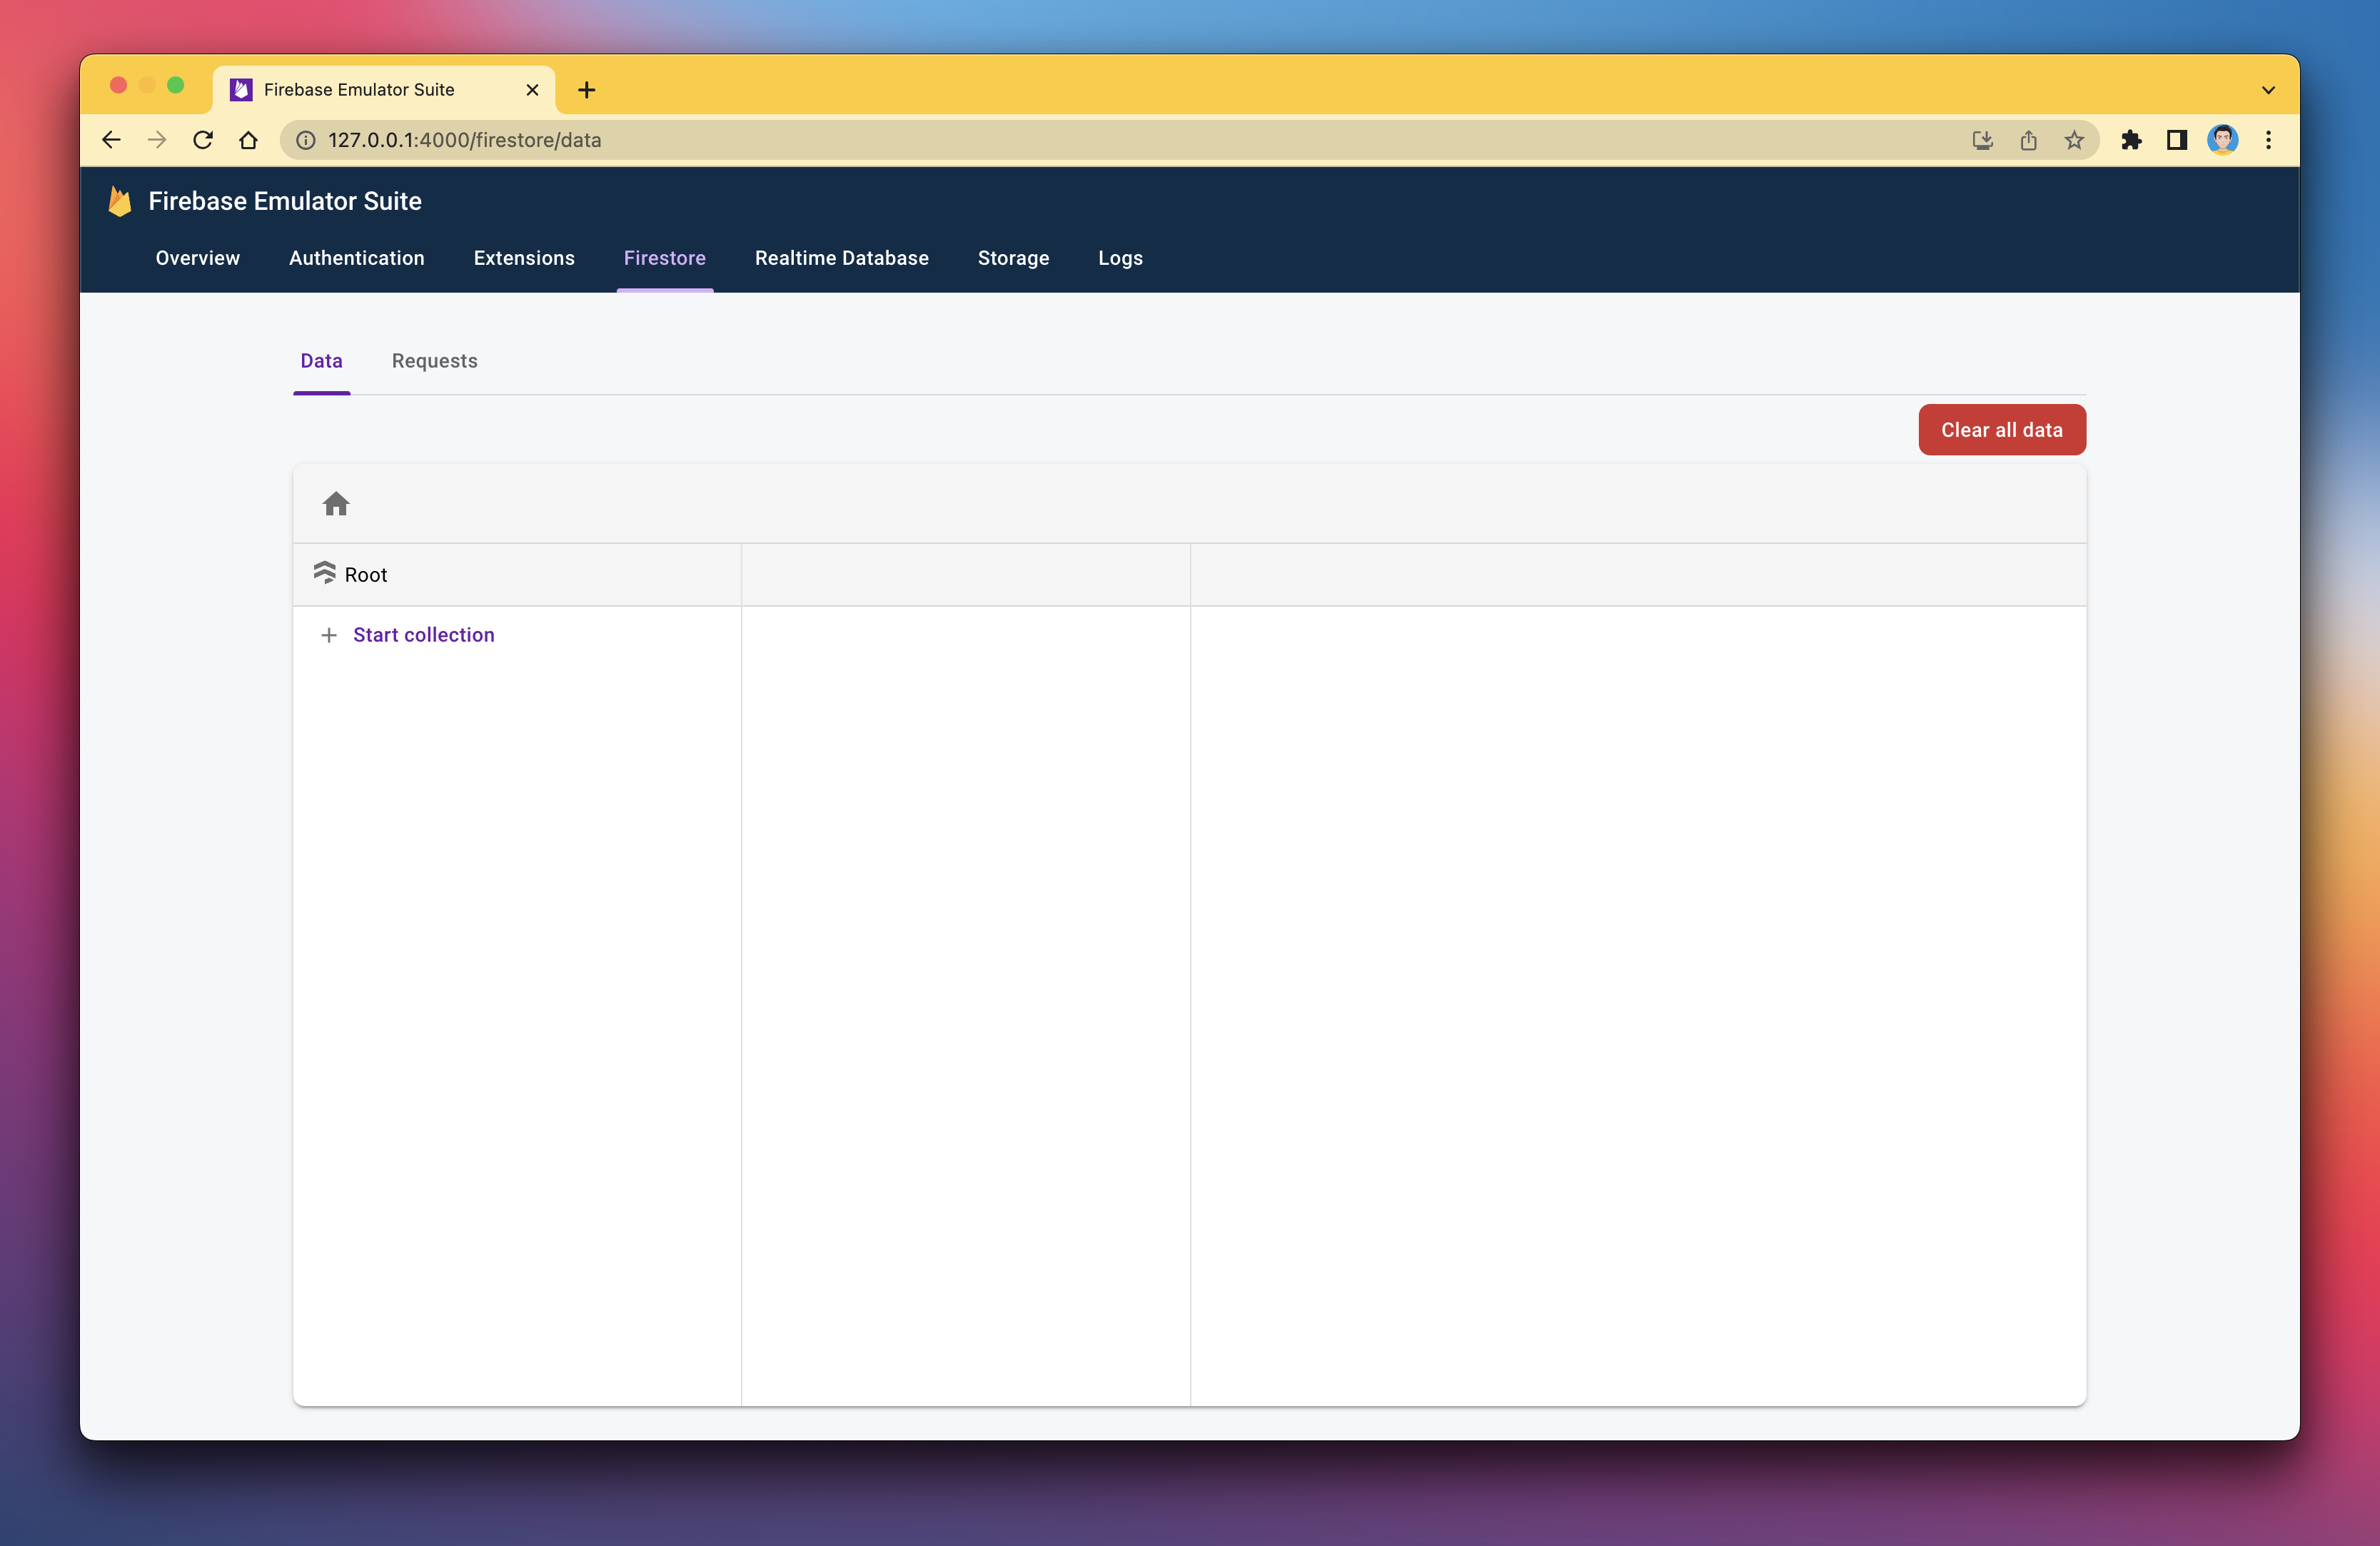Viewport: 2380px width, 1546px height.
Task: Expand the tab search chevron
Action: point(2268,90)
